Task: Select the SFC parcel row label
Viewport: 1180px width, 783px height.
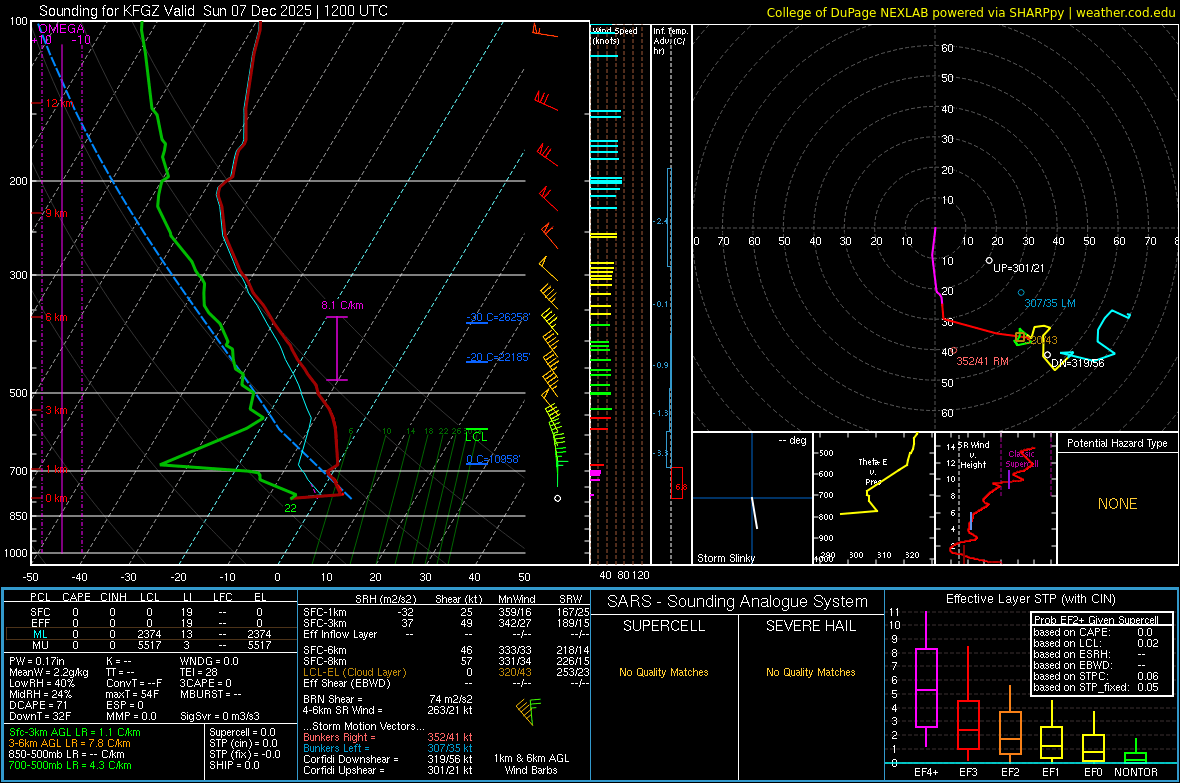Action: [x=40, y=612]
